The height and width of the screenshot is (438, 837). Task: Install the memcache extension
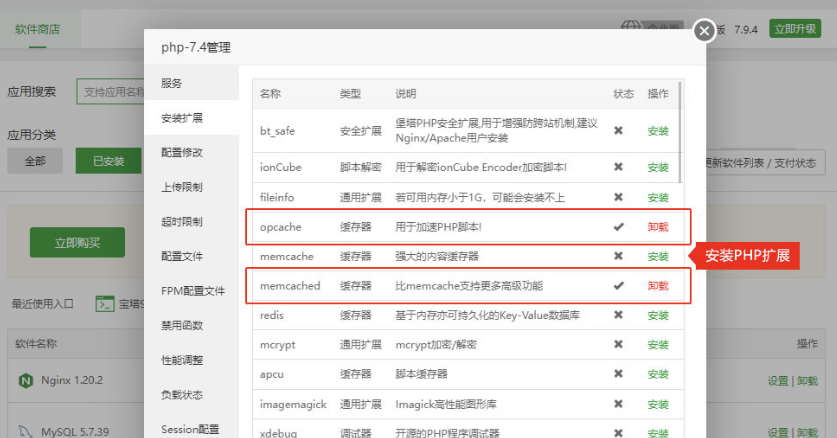click(x=658, y=257)
